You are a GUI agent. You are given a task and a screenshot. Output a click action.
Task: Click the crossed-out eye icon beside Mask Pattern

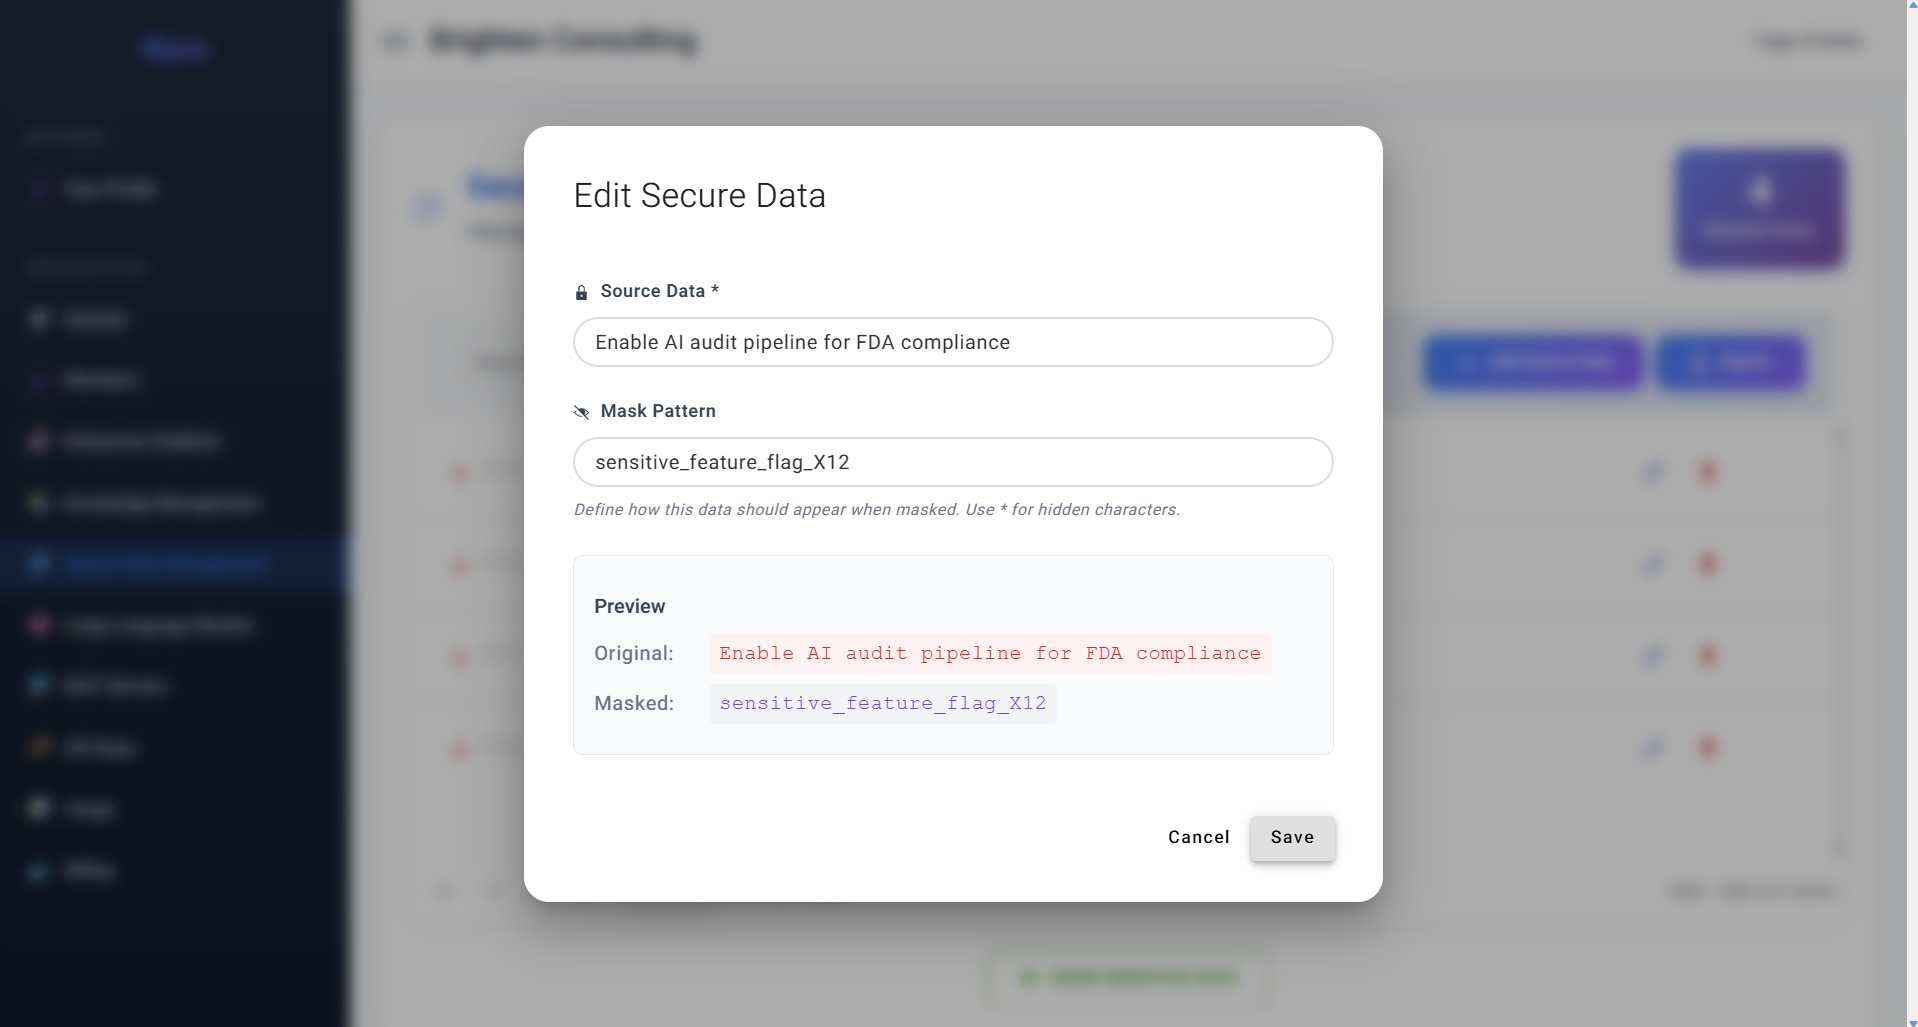click(581, 412)
